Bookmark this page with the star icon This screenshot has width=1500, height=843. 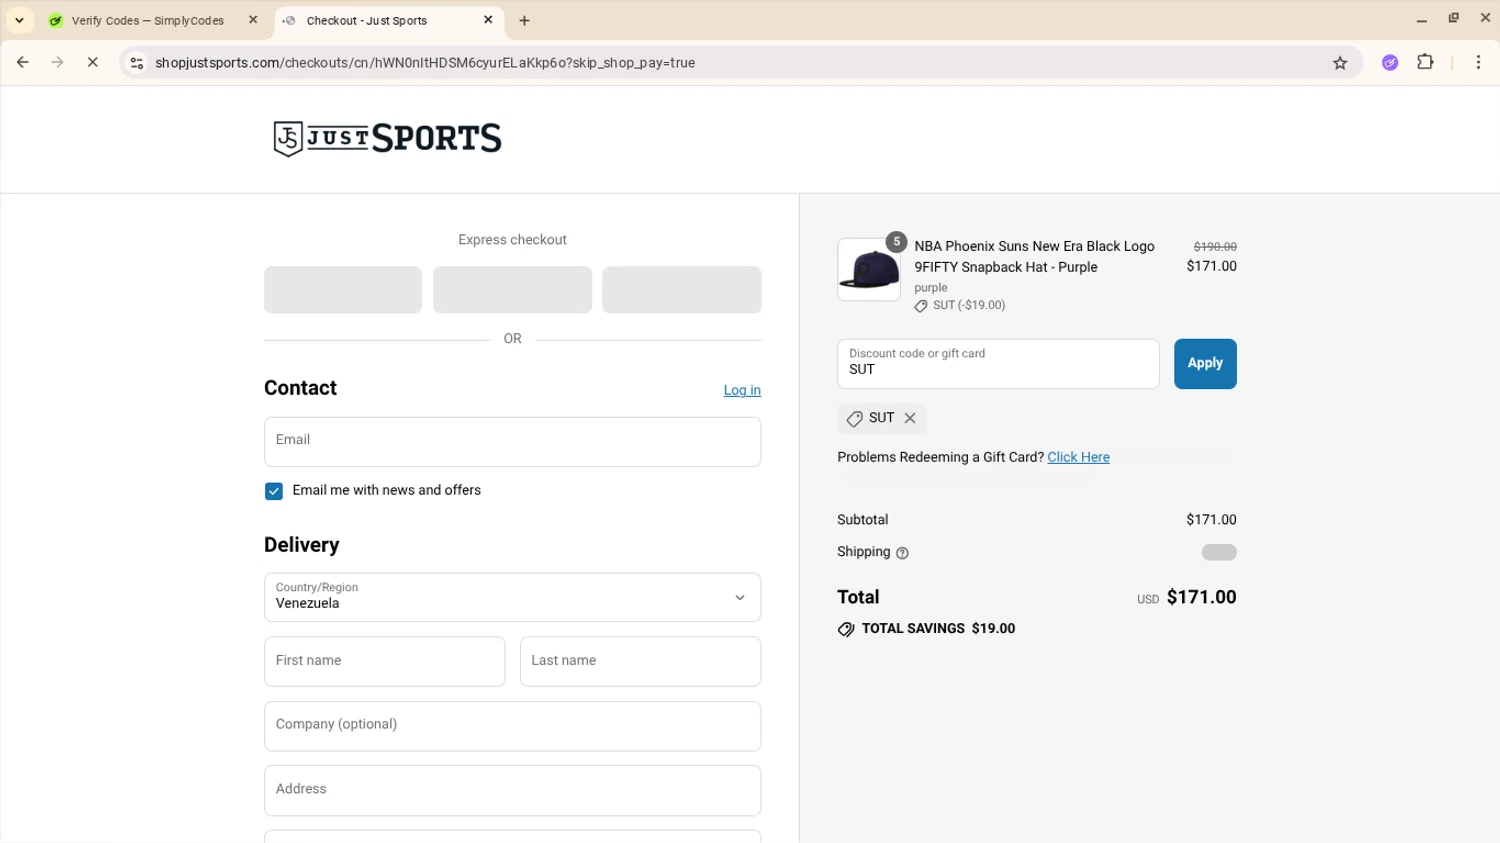coord(1340,62)
